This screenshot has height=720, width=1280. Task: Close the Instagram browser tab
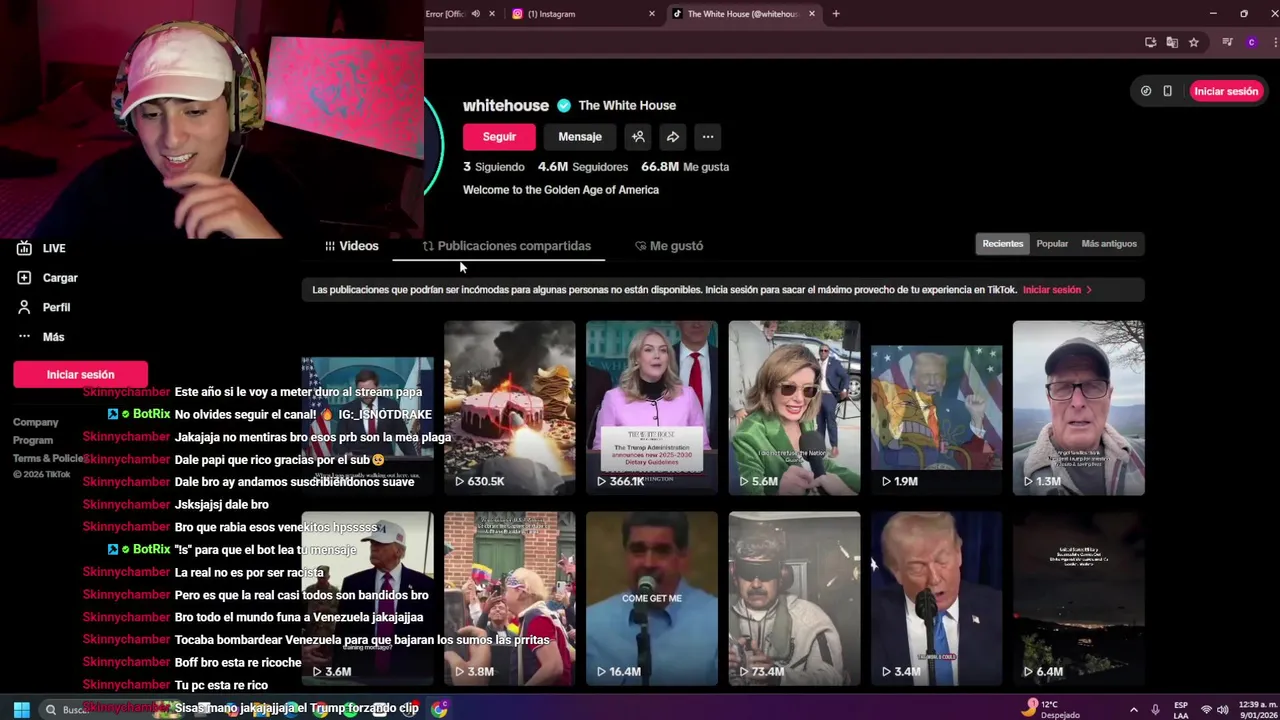[652, 14]
